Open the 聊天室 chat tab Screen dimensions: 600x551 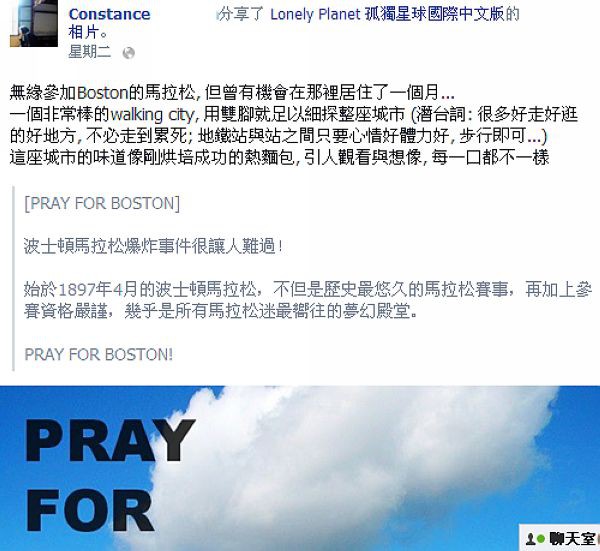[x=572, y=539]
